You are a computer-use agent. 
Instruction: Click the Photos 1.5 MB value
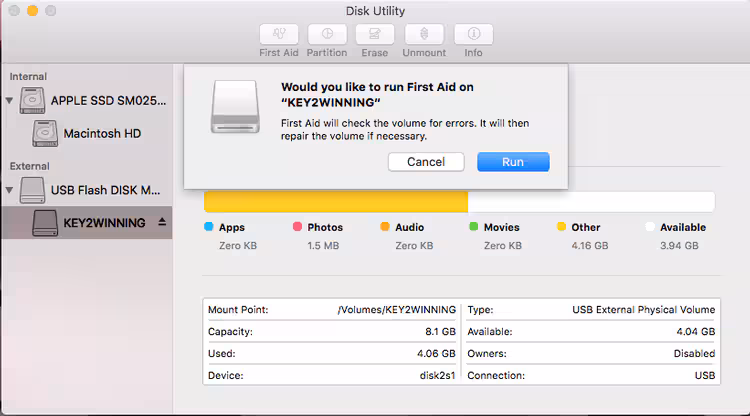pyautogui.click(x=323, y=246)
